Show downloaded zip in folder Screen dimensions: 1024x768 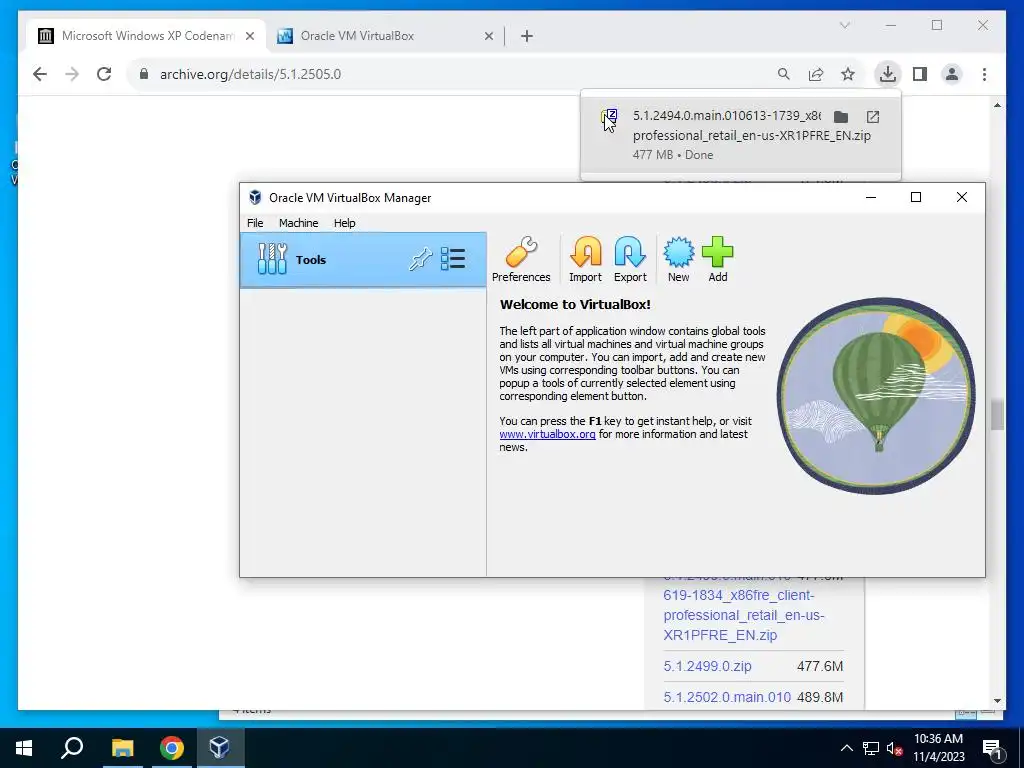(841, 117)
